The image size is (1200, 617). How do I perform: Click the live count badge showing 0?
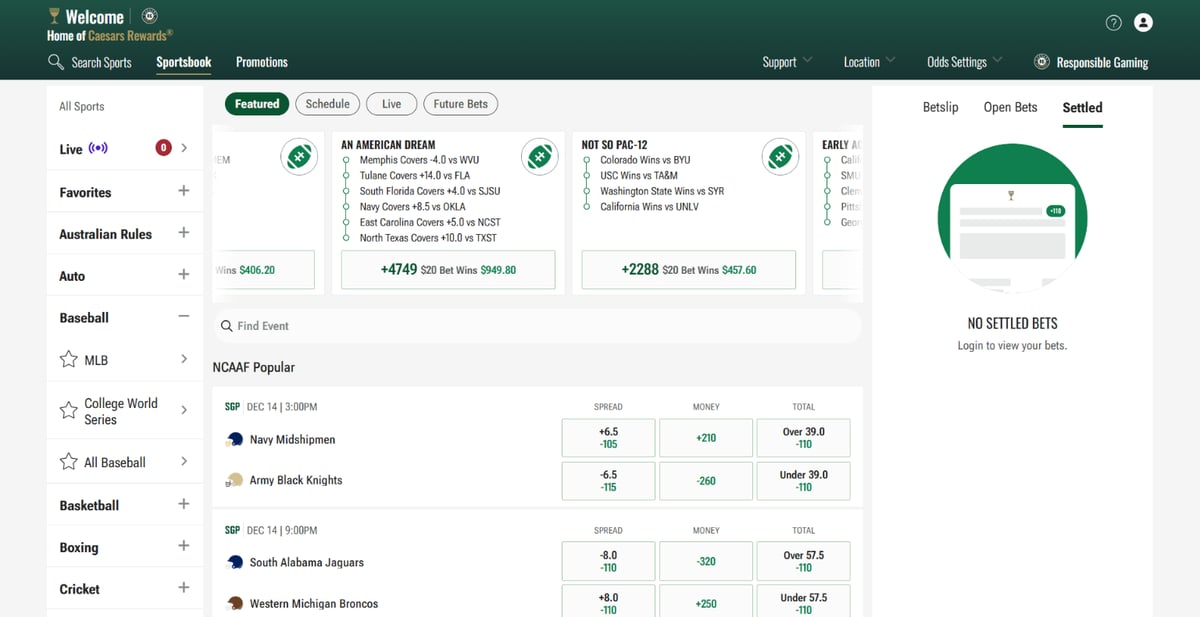[x=163, y=148]
